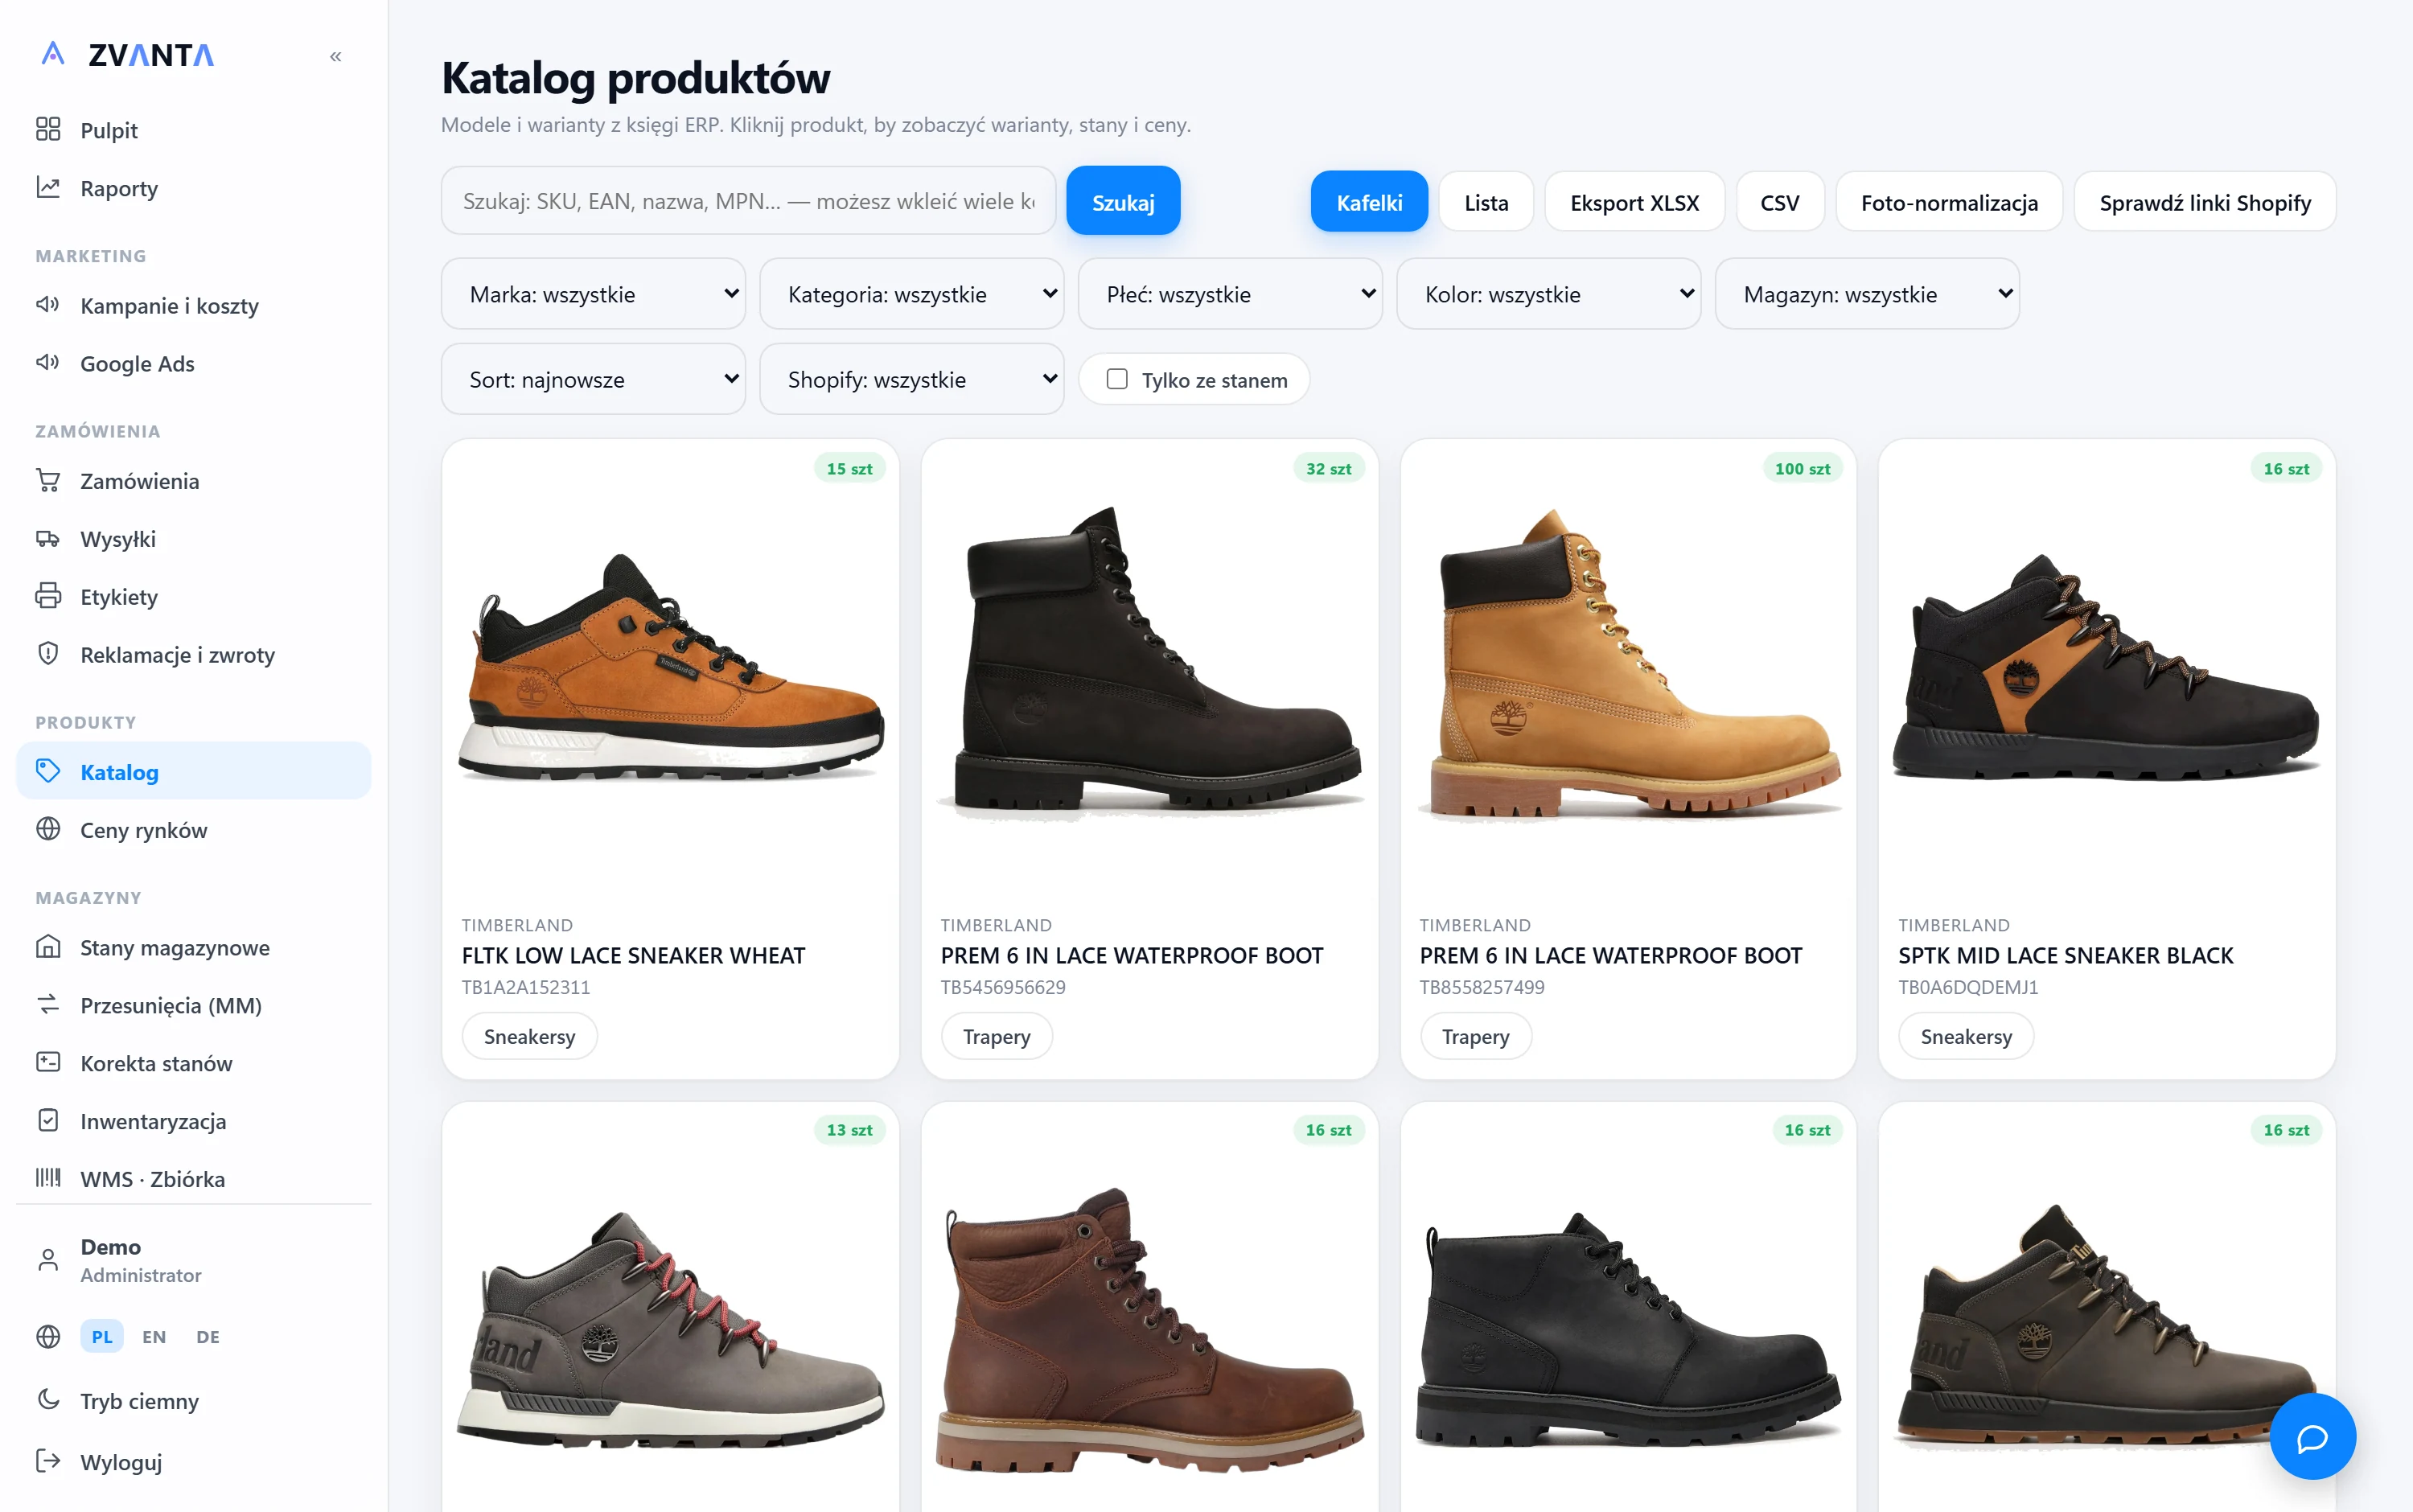The width and height of the screenshot is (2413, 1512).
Task: Open the Marka: wszystkie dropdown
Action: pyautogui.click(x=593, y=294)
